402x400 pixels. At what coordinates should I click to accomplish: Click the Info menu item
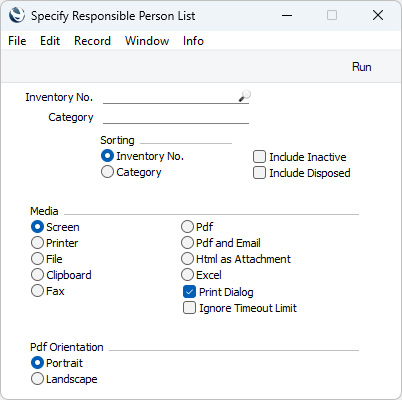click(193, 41)
